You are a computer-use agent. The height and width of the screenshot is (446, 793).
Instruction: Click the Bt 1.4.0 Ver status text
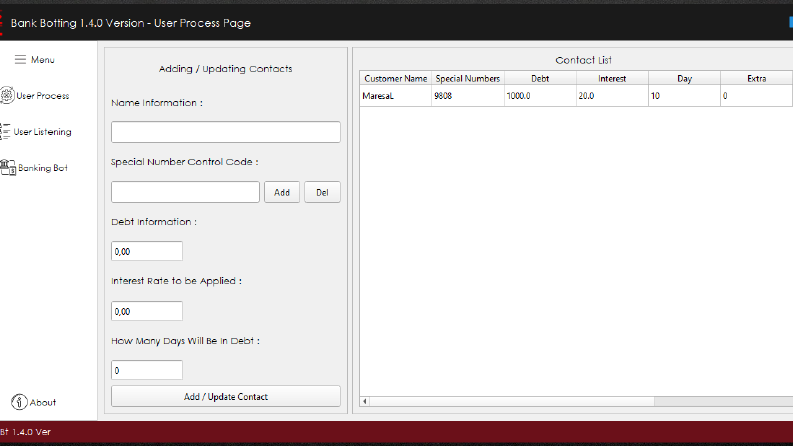coord(25,432)
